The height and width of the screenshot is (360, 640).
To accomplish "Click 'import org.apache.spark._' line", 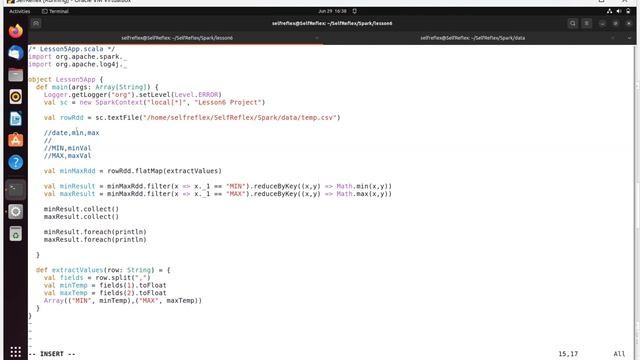I will (78, 56).
